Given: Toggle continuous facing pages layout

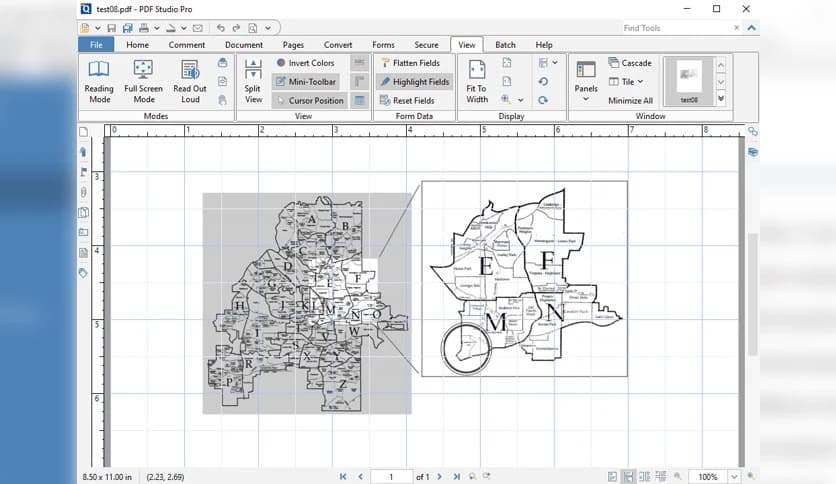Looking at the screenshot, I should 661,477.
